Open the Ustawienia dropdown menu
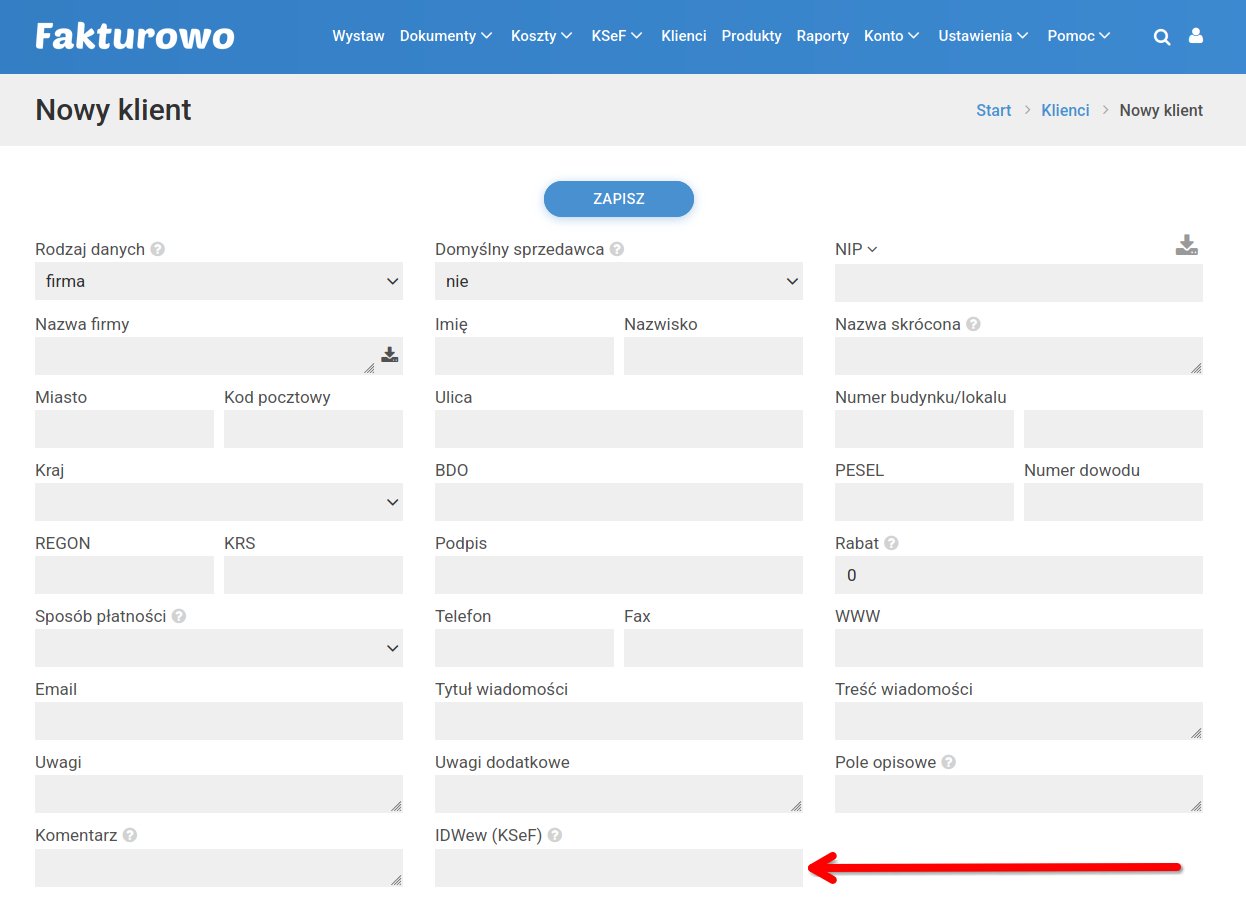The image size is (1246, 915). click(982, 36)
